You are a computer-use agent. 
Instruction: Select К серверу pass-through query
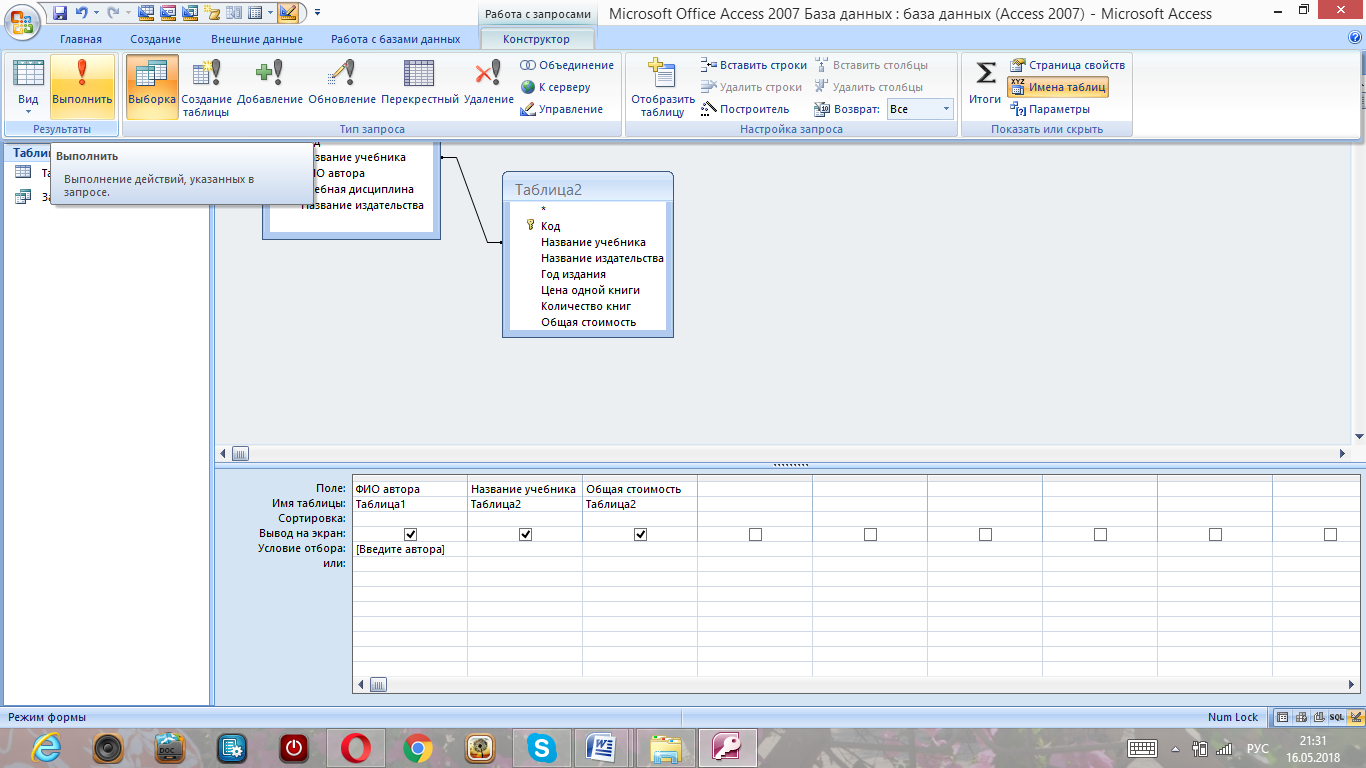point(556,87)
